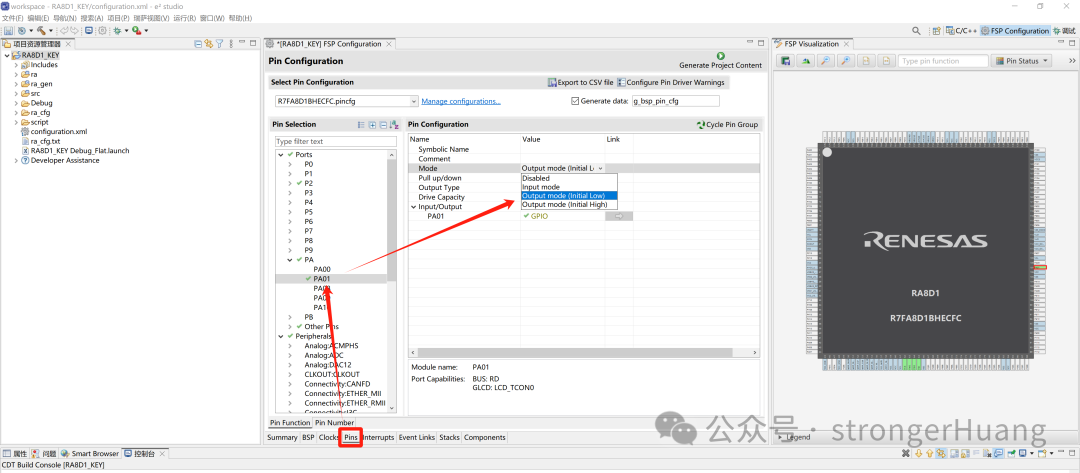The height and width of the screenshot is (473, 1080).
Task: Expand the P0 port node
Action: [290, 165]
